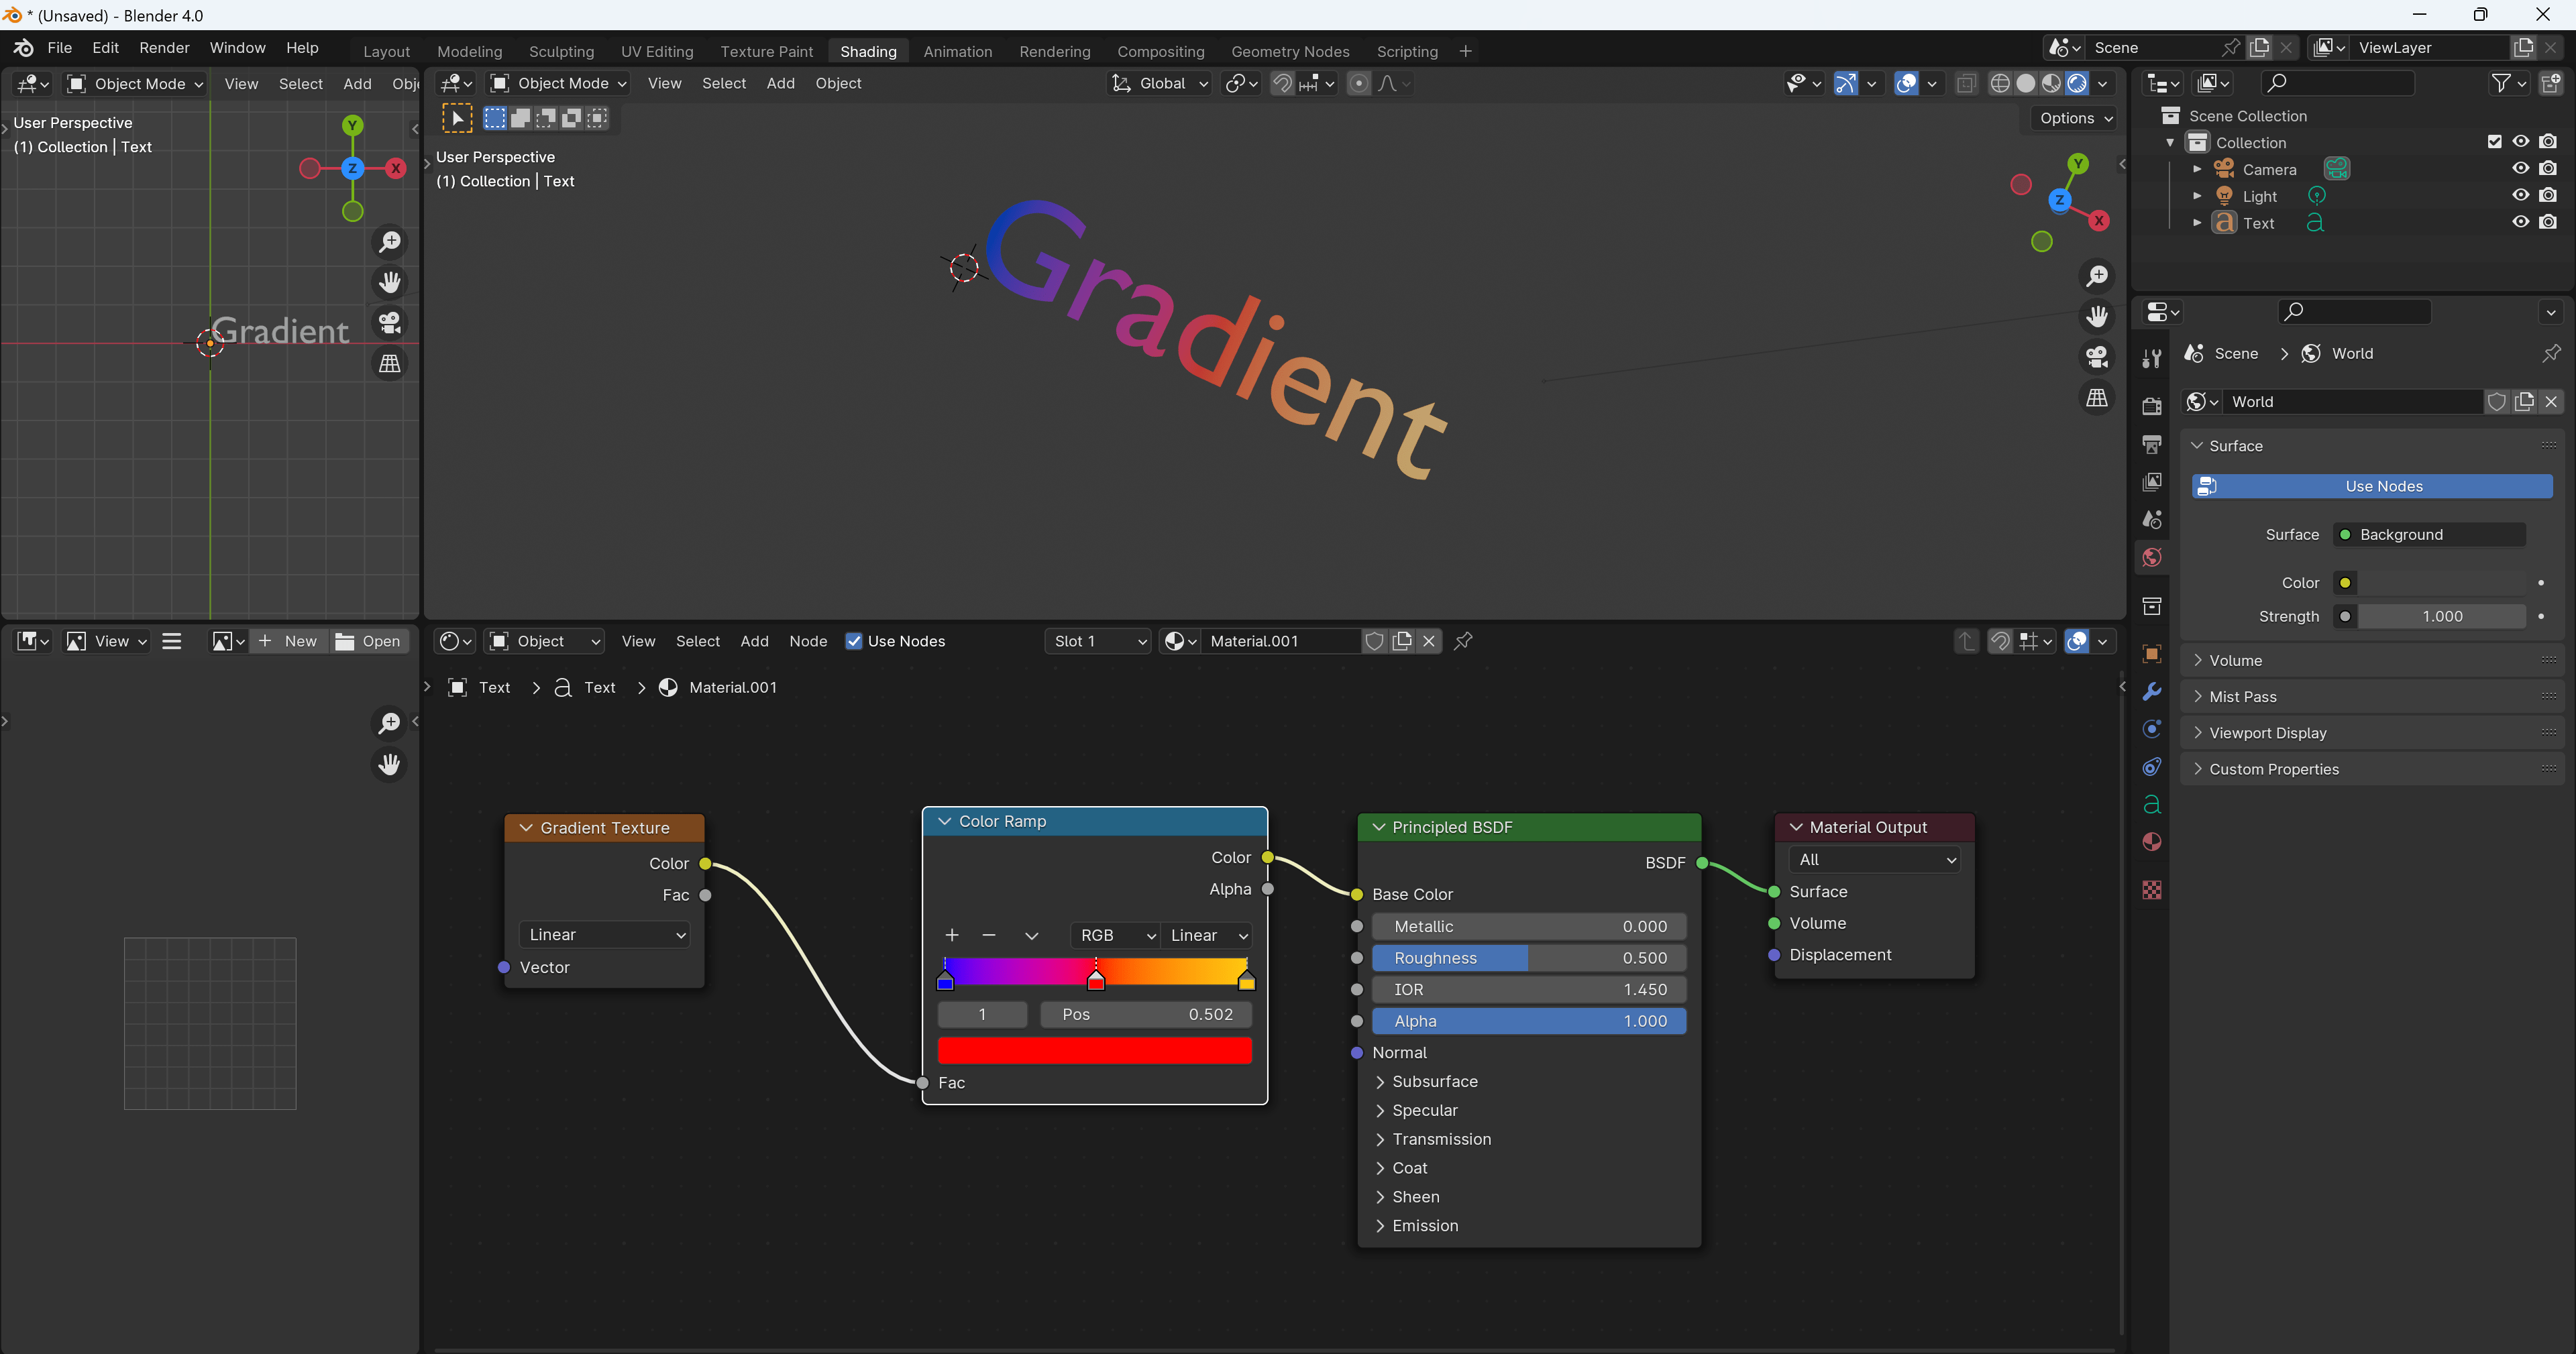Toggle proportional editing in viewport header
Screen dimensions: 2576x1354
(x=1358, y=83)
